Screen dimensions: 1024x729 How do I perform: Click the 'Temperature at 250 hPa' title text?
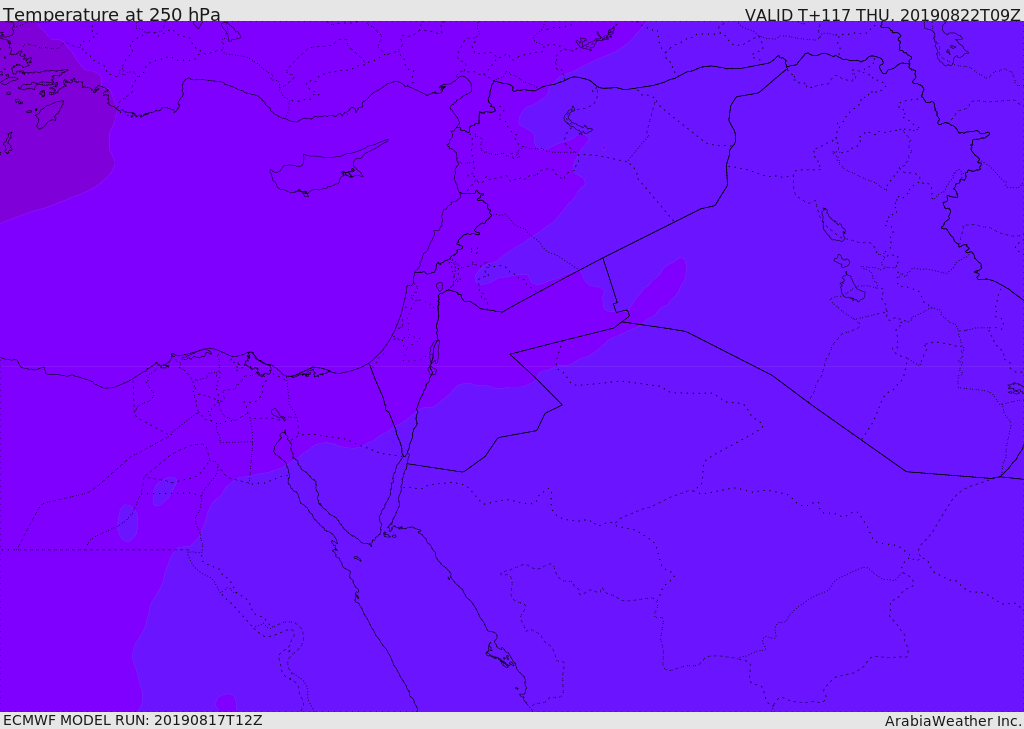pos(112,14)
